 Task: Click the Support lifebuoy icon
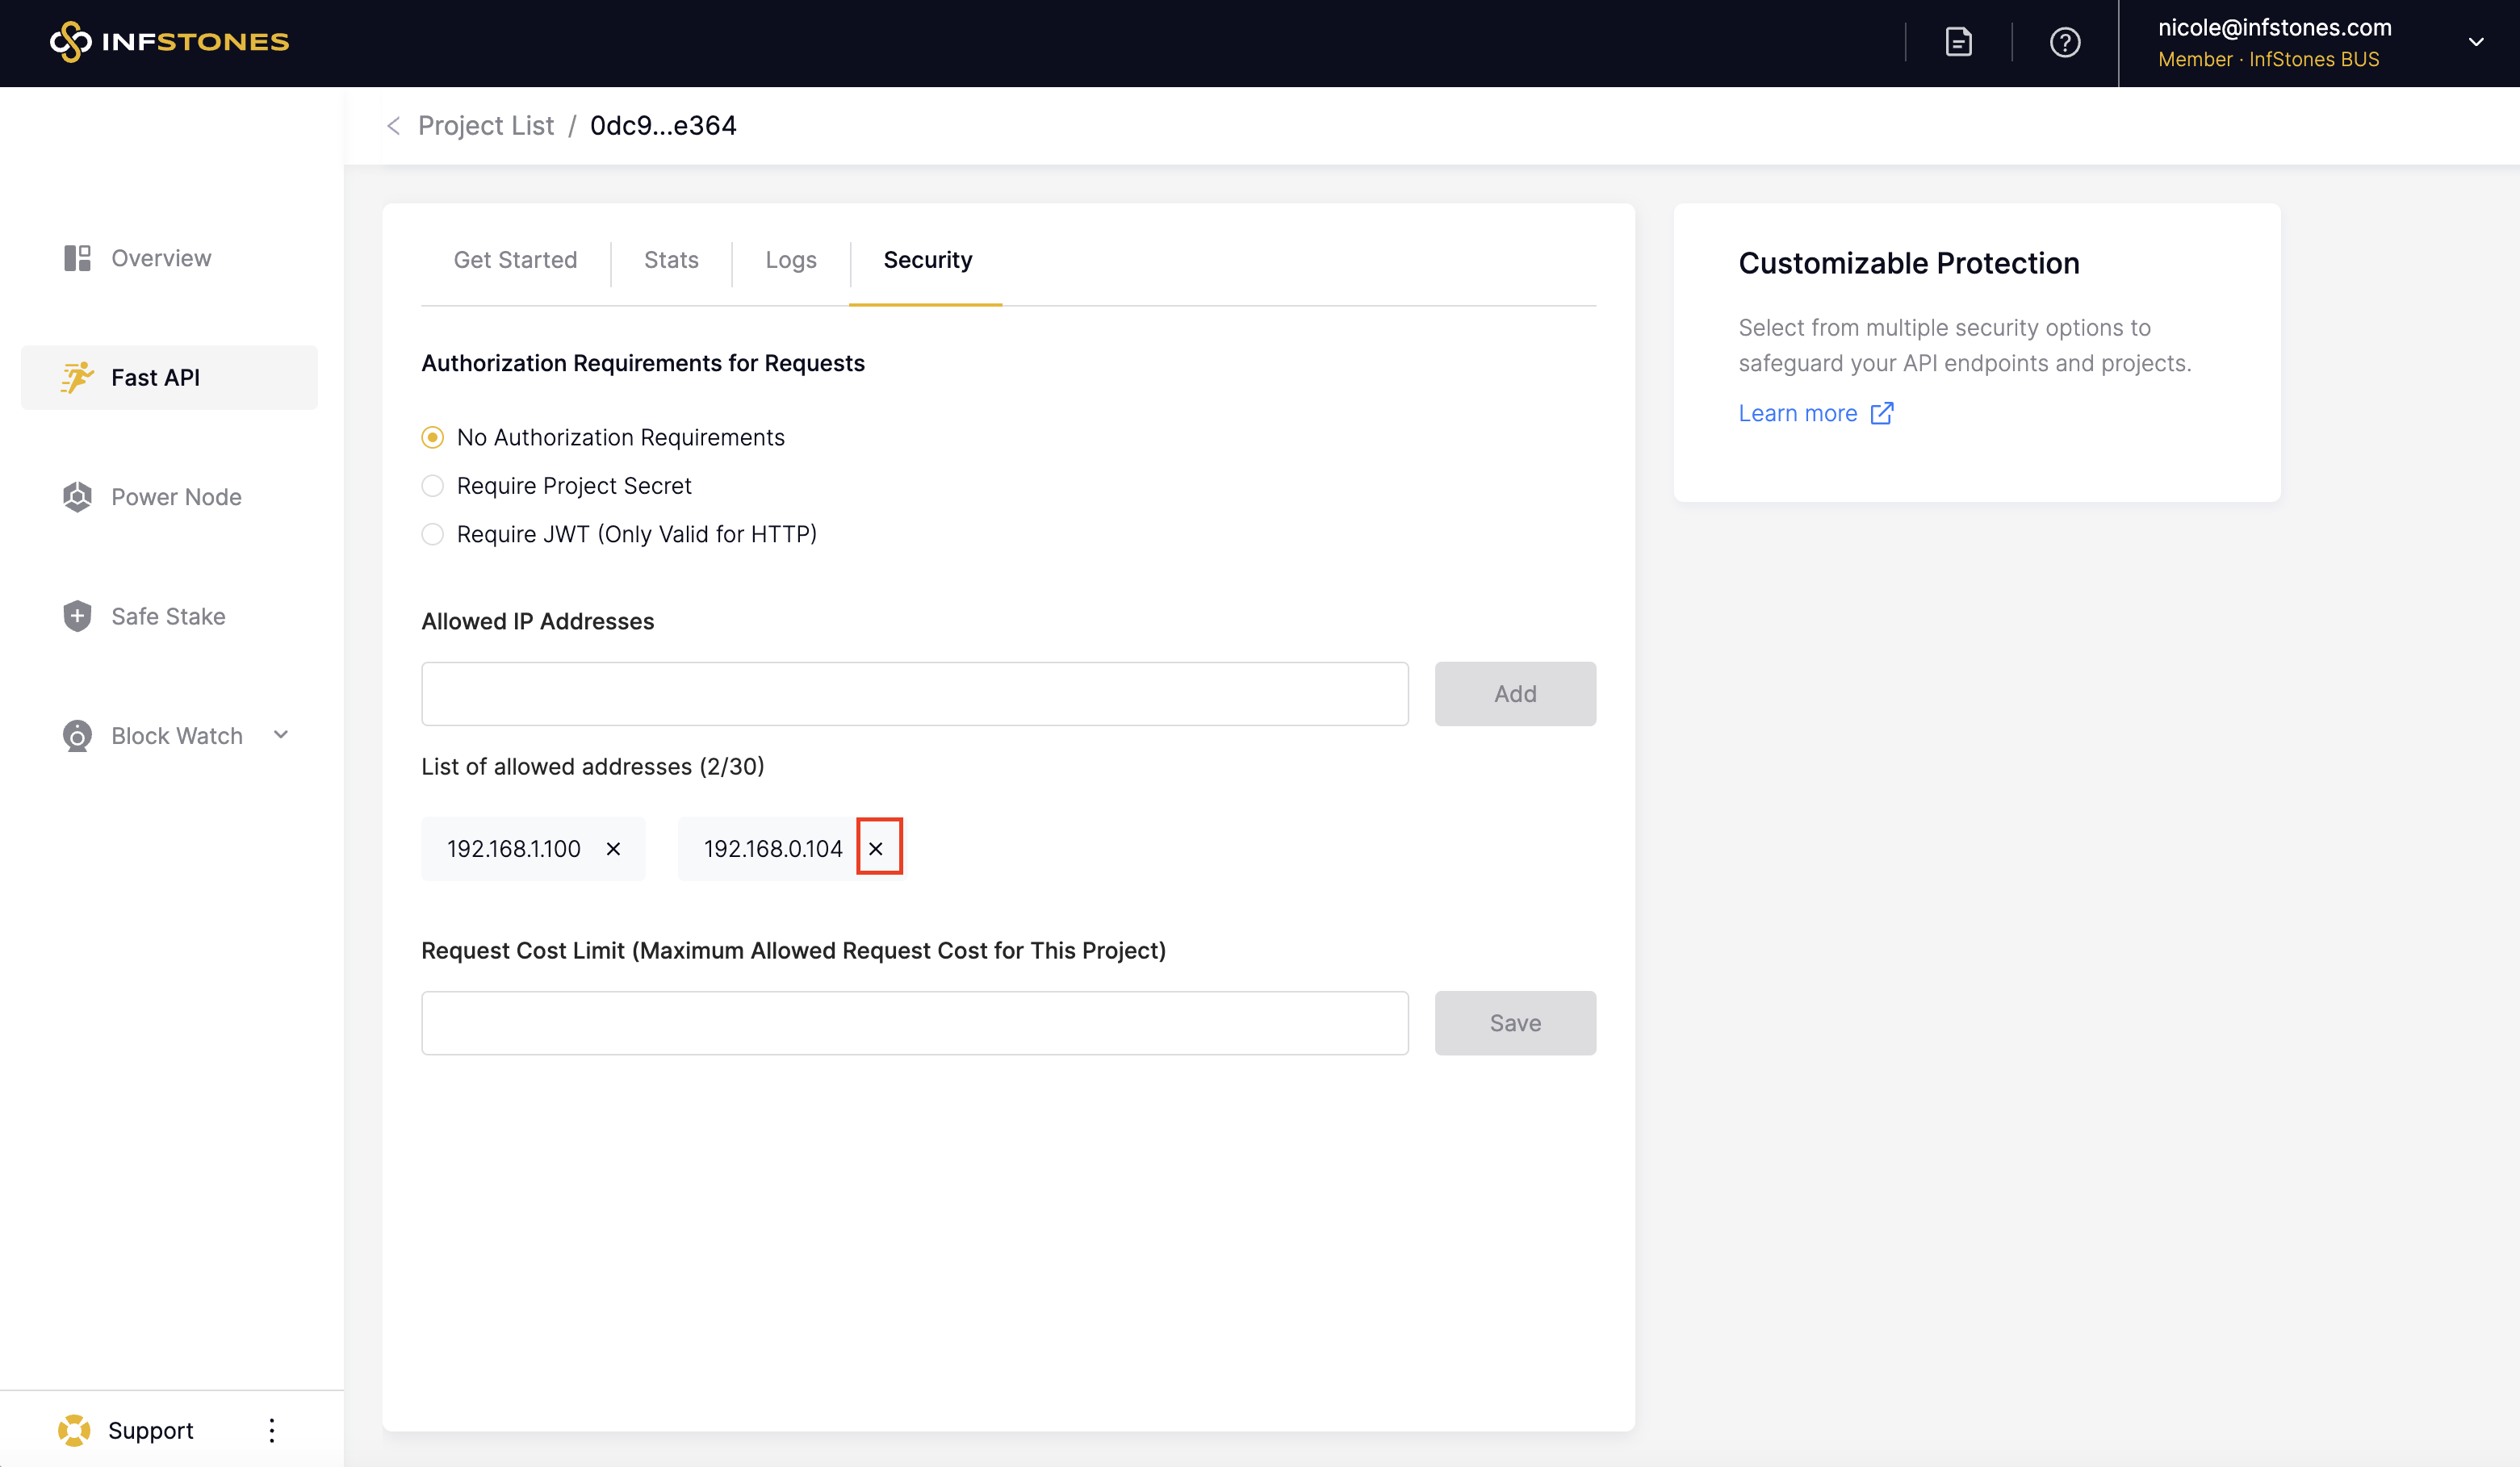click(74, 1430)
